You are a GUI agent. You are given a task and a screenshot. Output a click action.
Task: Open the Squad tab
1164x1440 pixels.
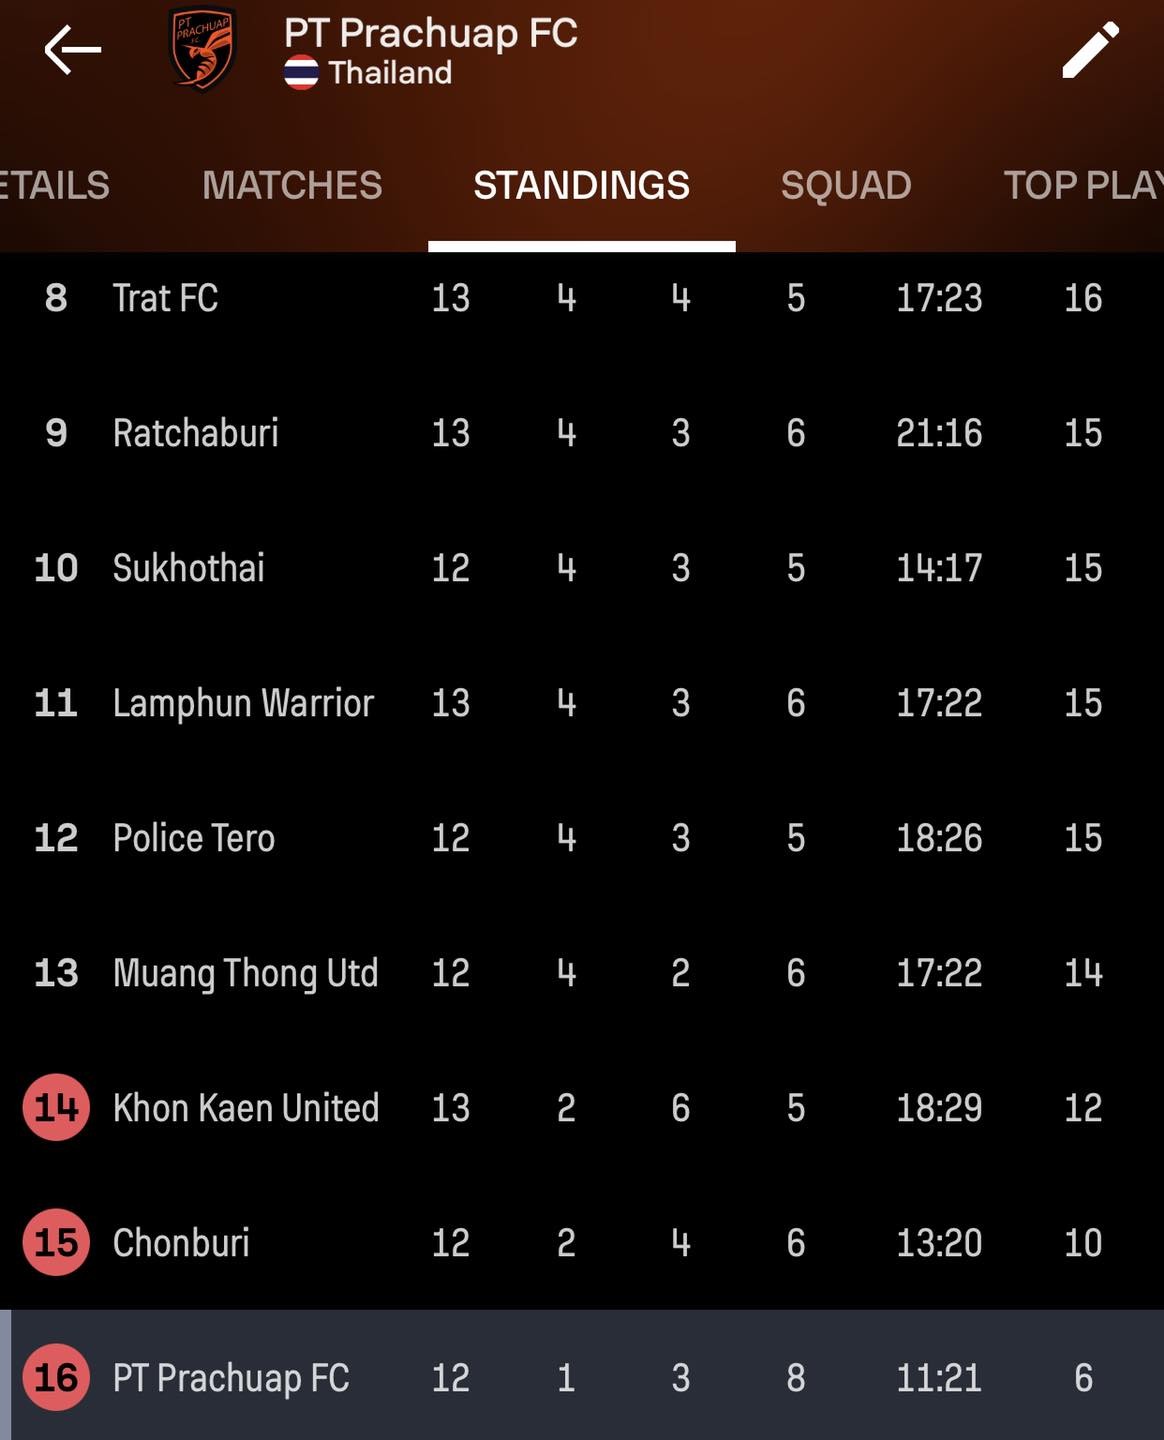(x=845, y=185)
